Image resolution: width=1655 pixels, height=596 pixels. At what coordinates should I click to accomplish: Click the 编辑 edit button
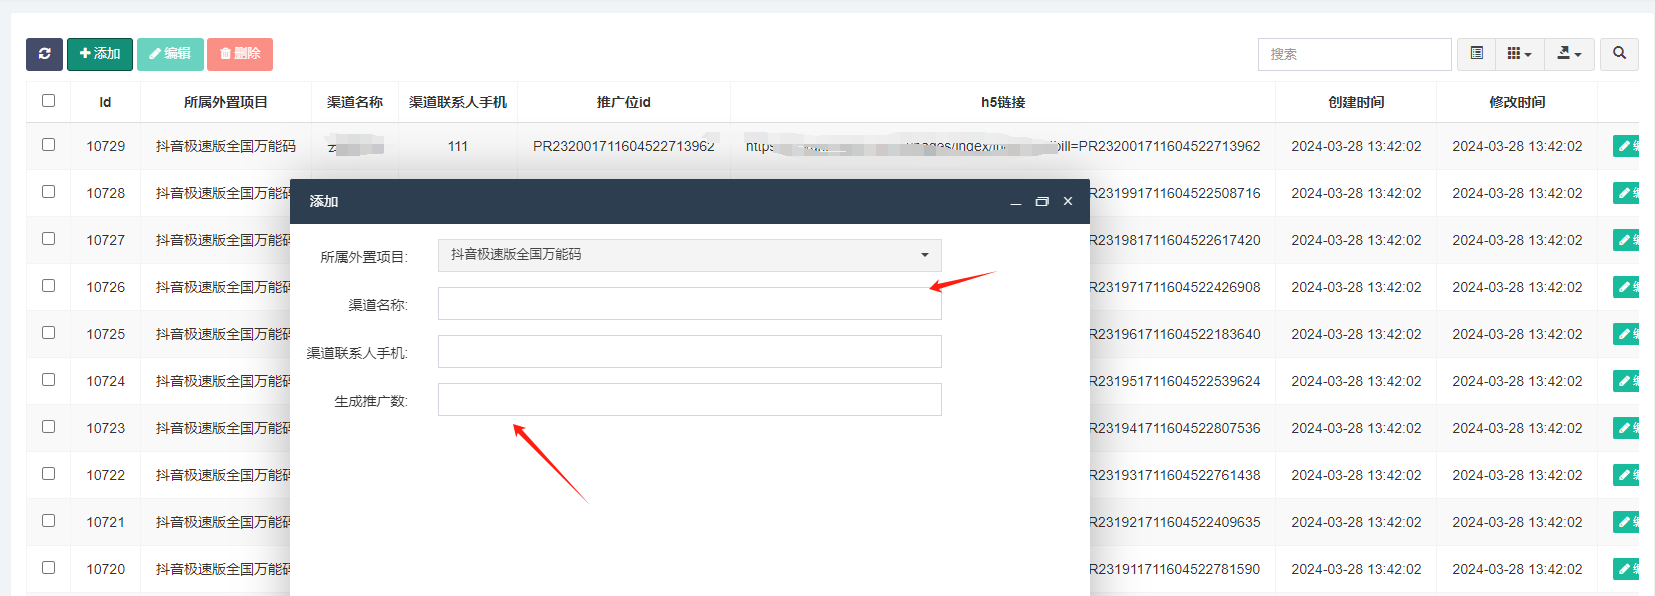pos(170,54)
